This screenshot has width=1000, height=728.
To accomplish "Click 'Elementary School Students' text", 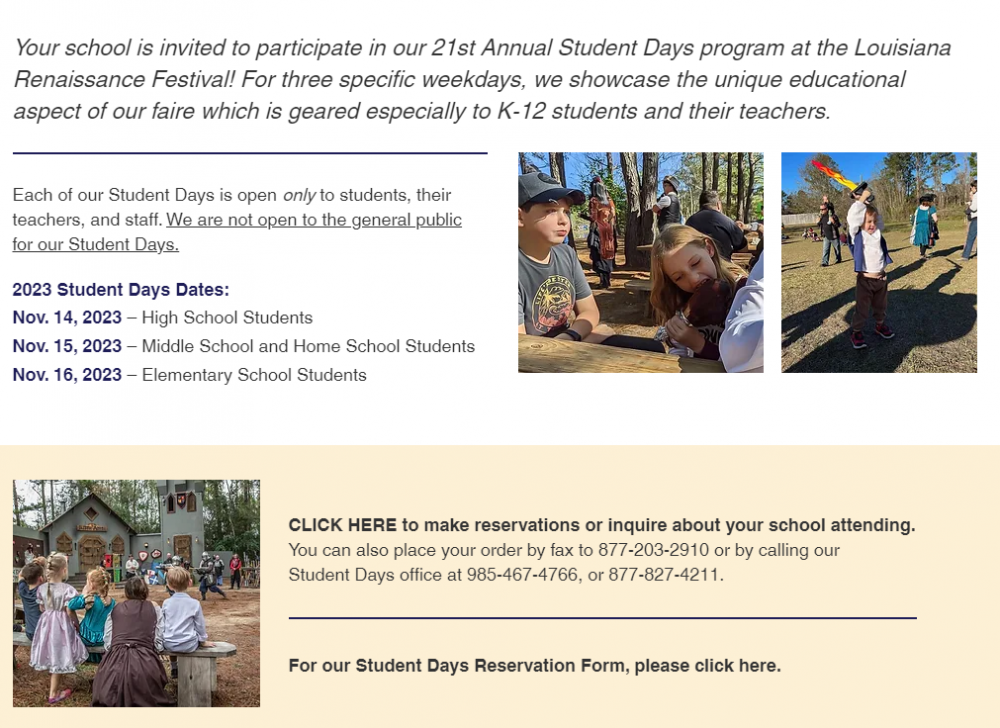I will click(254, 376).
